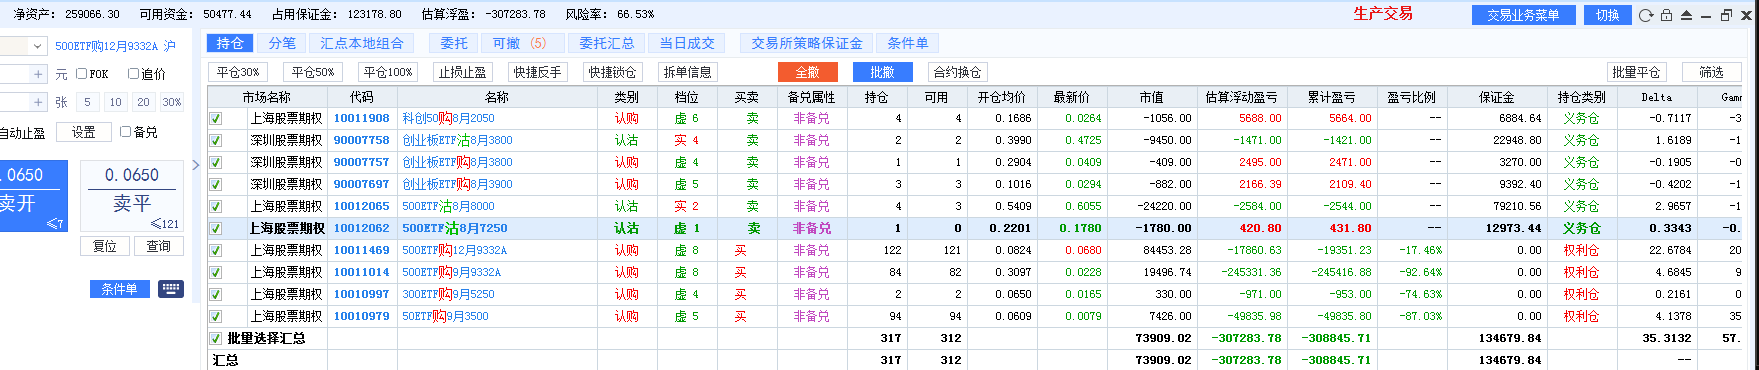Click the blue 条件单 button under 复位
Viewport: 1759px width, 370px height.
(120, 289)
